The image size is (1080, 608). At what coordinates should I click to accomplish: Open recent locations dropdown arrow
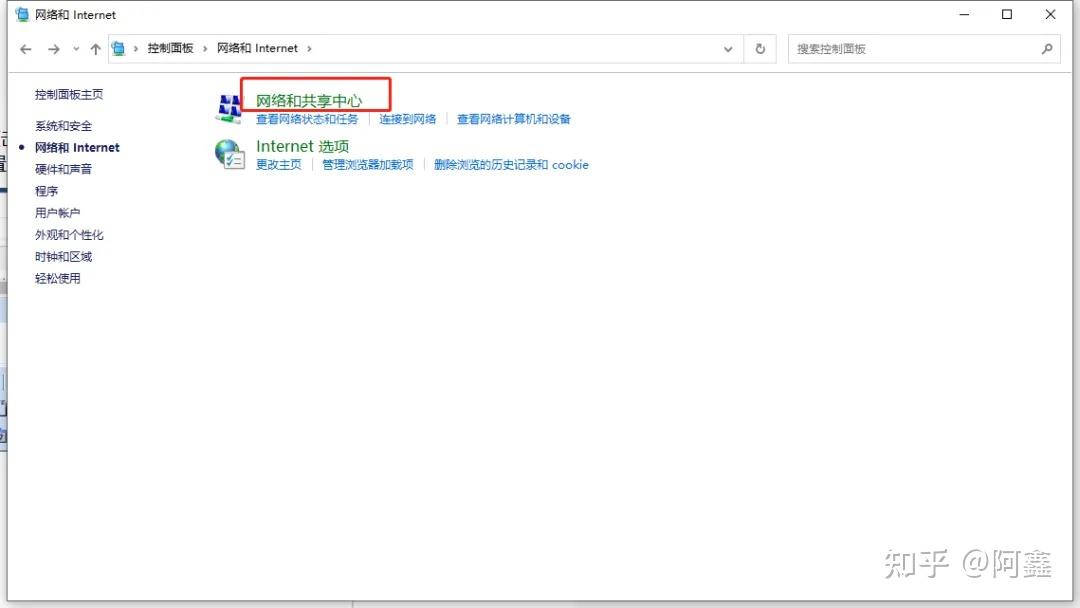point(76,49)
